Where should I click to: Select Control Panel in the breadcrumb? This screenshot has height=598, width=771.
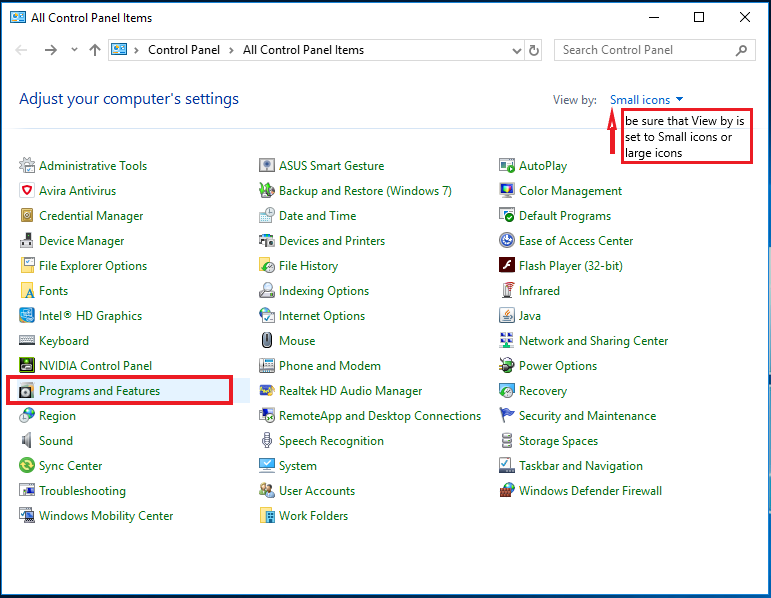(x=184, y=50)
